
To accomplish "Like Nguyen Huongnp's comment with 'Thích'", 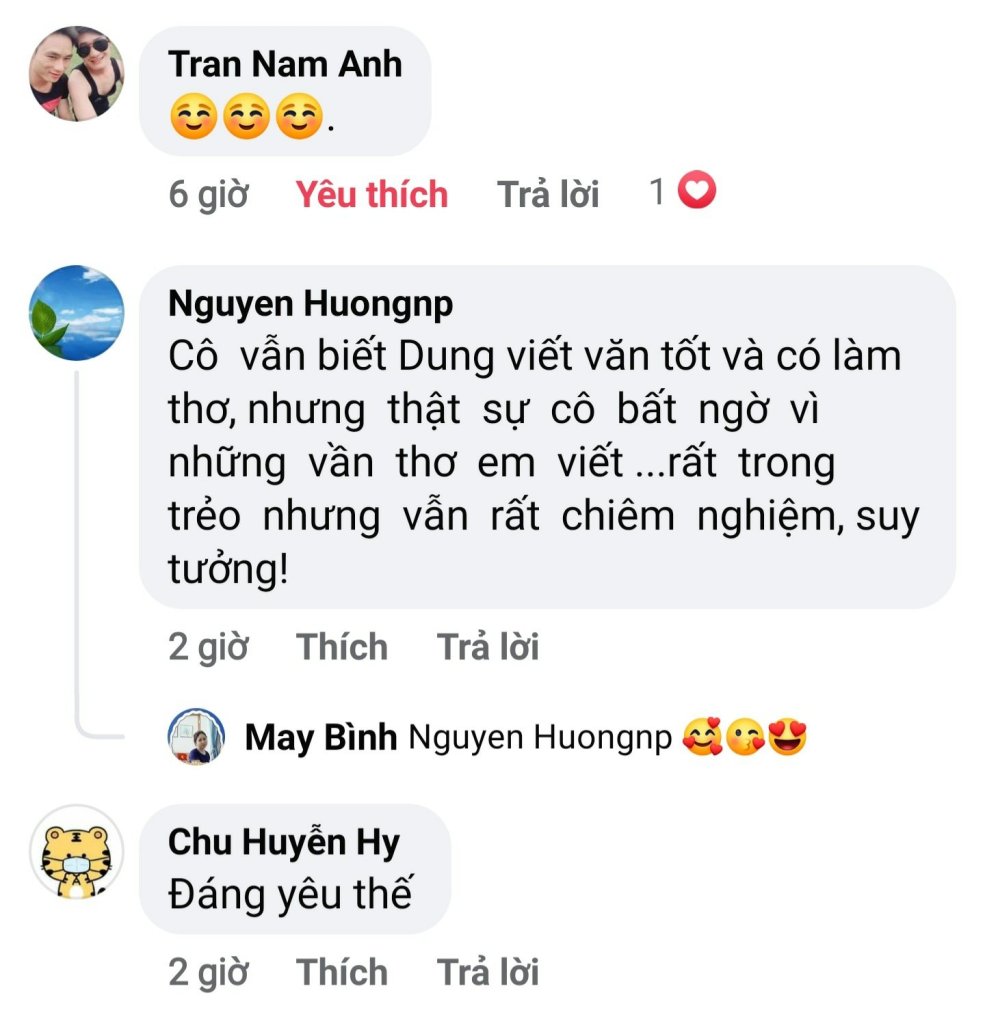I will [341, 647].
